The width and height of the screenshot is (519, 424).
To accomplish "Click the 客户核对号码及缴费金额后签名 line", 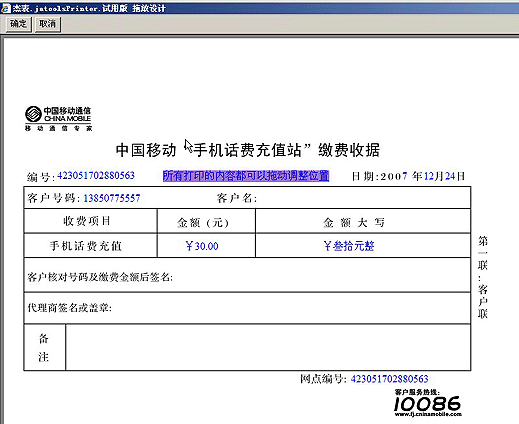I will click(x=100, y=277).
